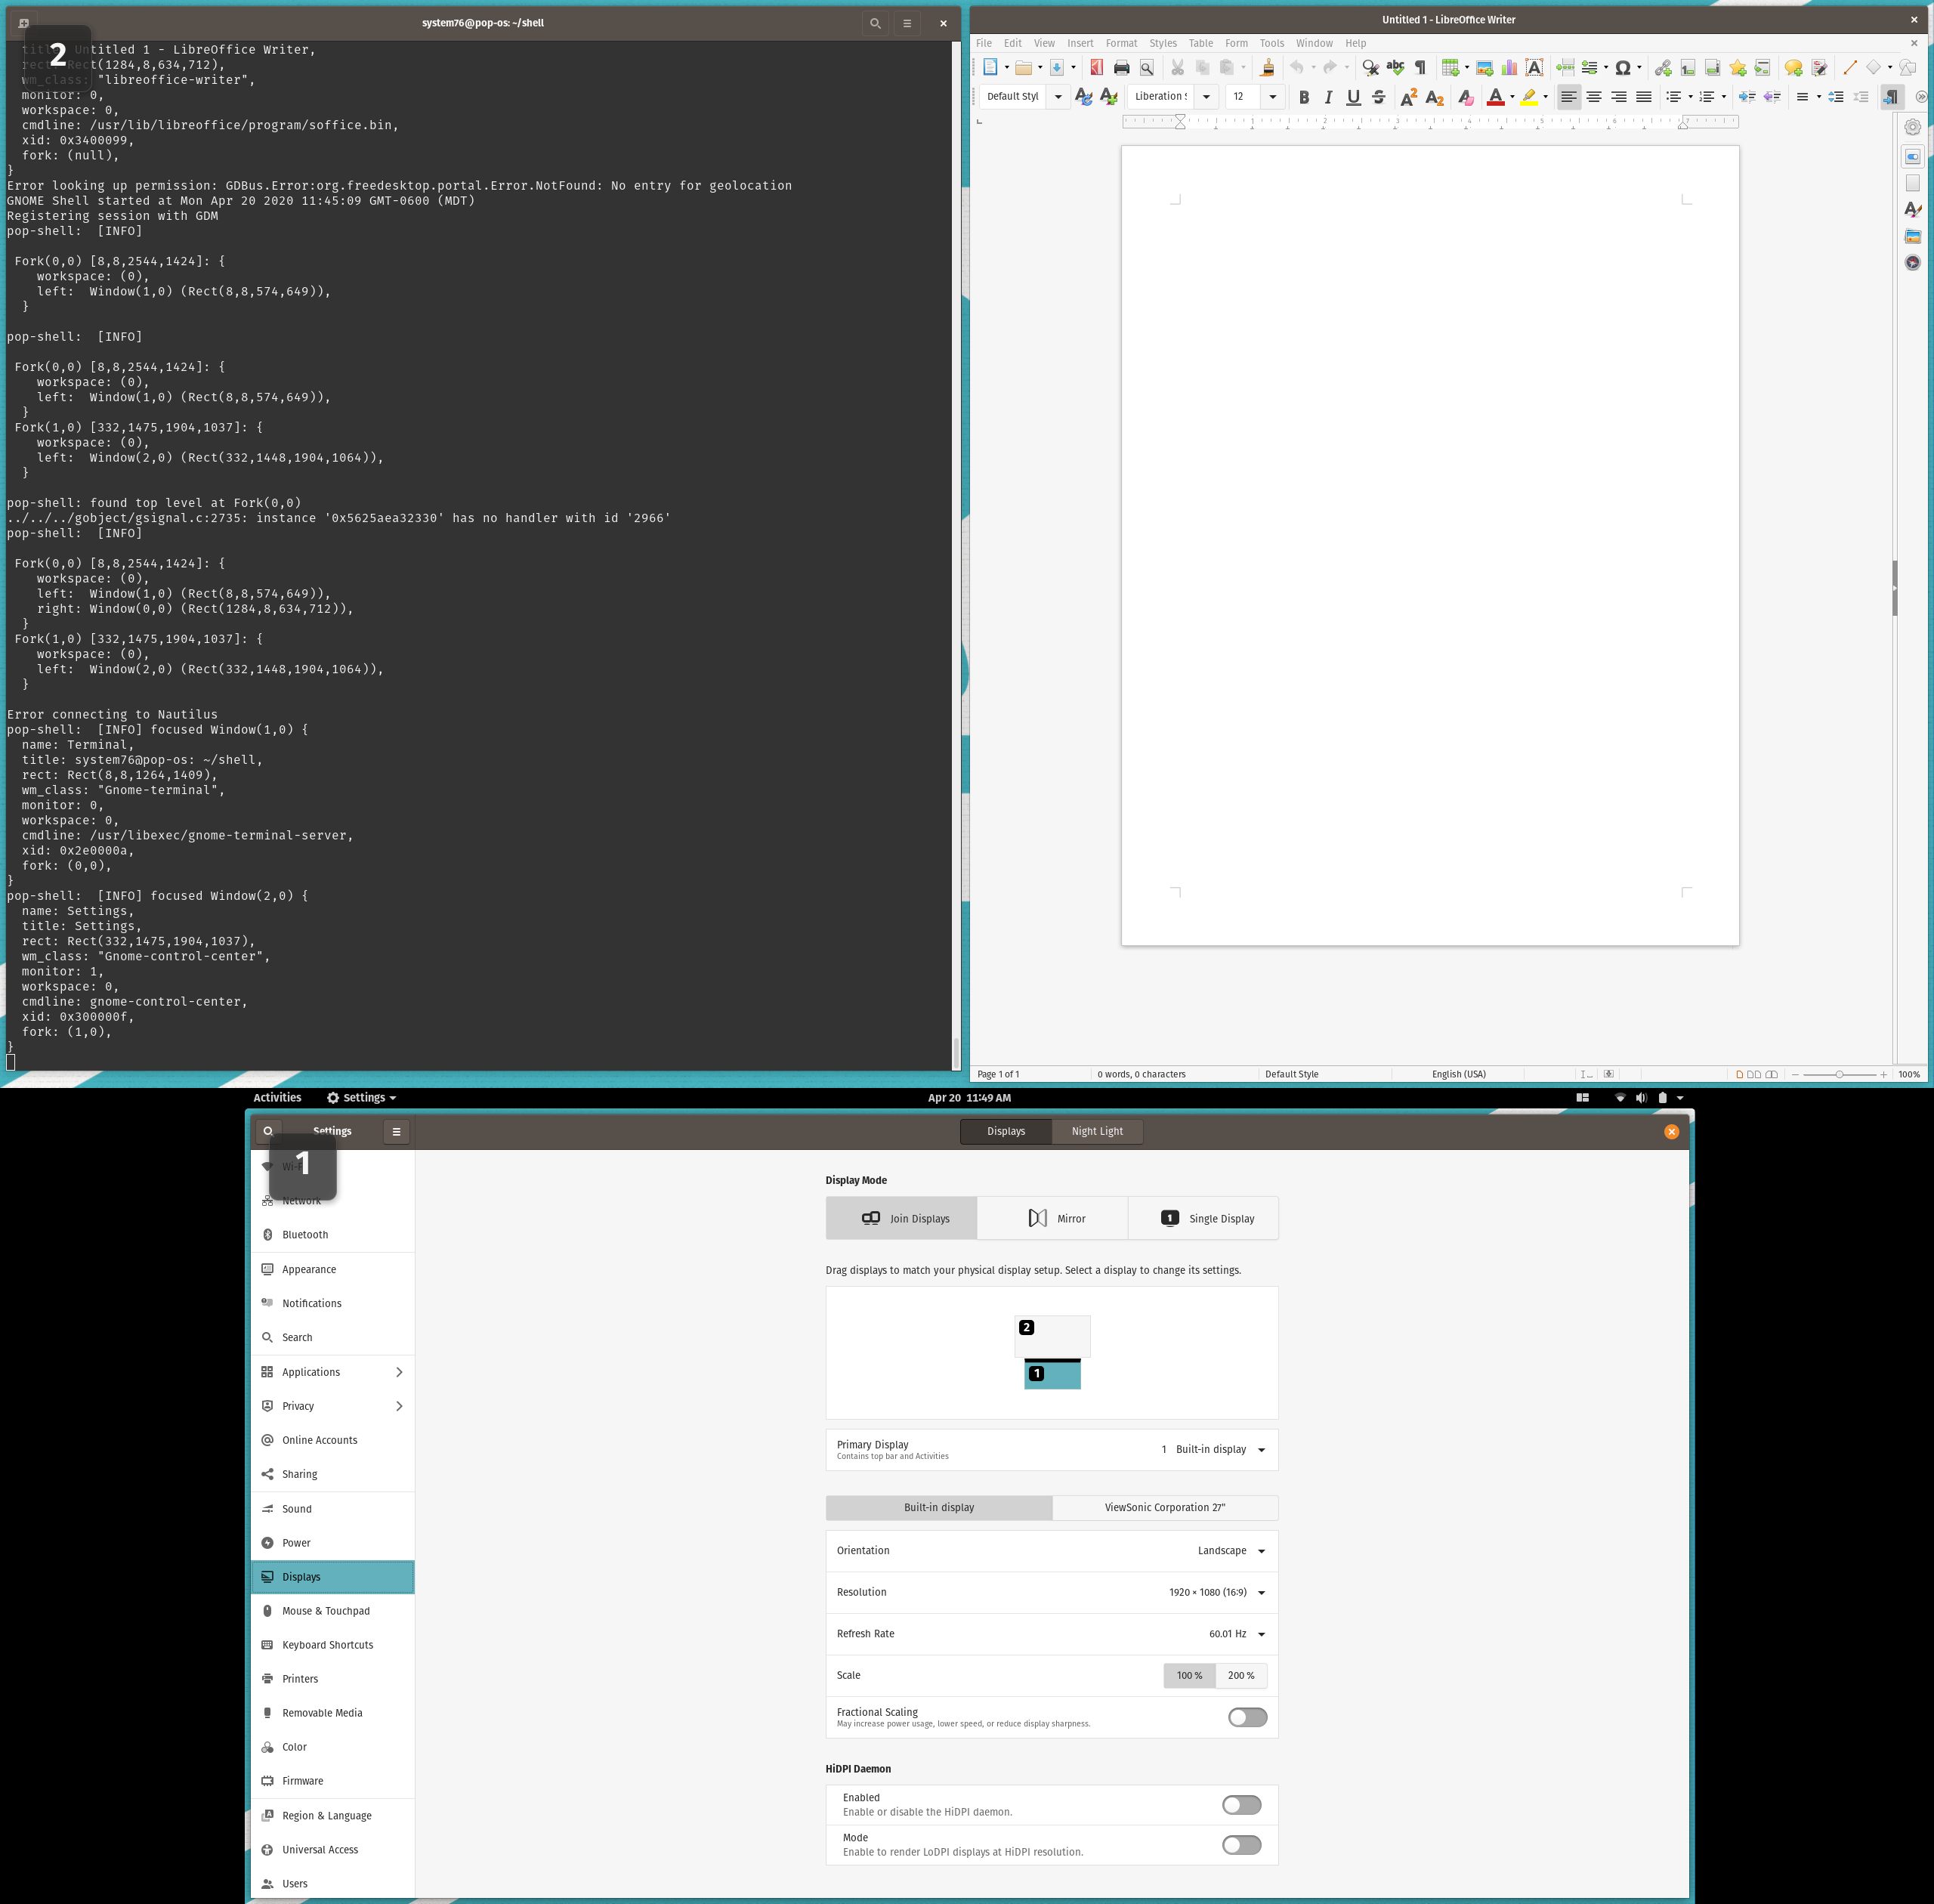Click Activities in top bar
The height and width of the screenshot is (1904, 1934).
click(x=277, y=1097)
